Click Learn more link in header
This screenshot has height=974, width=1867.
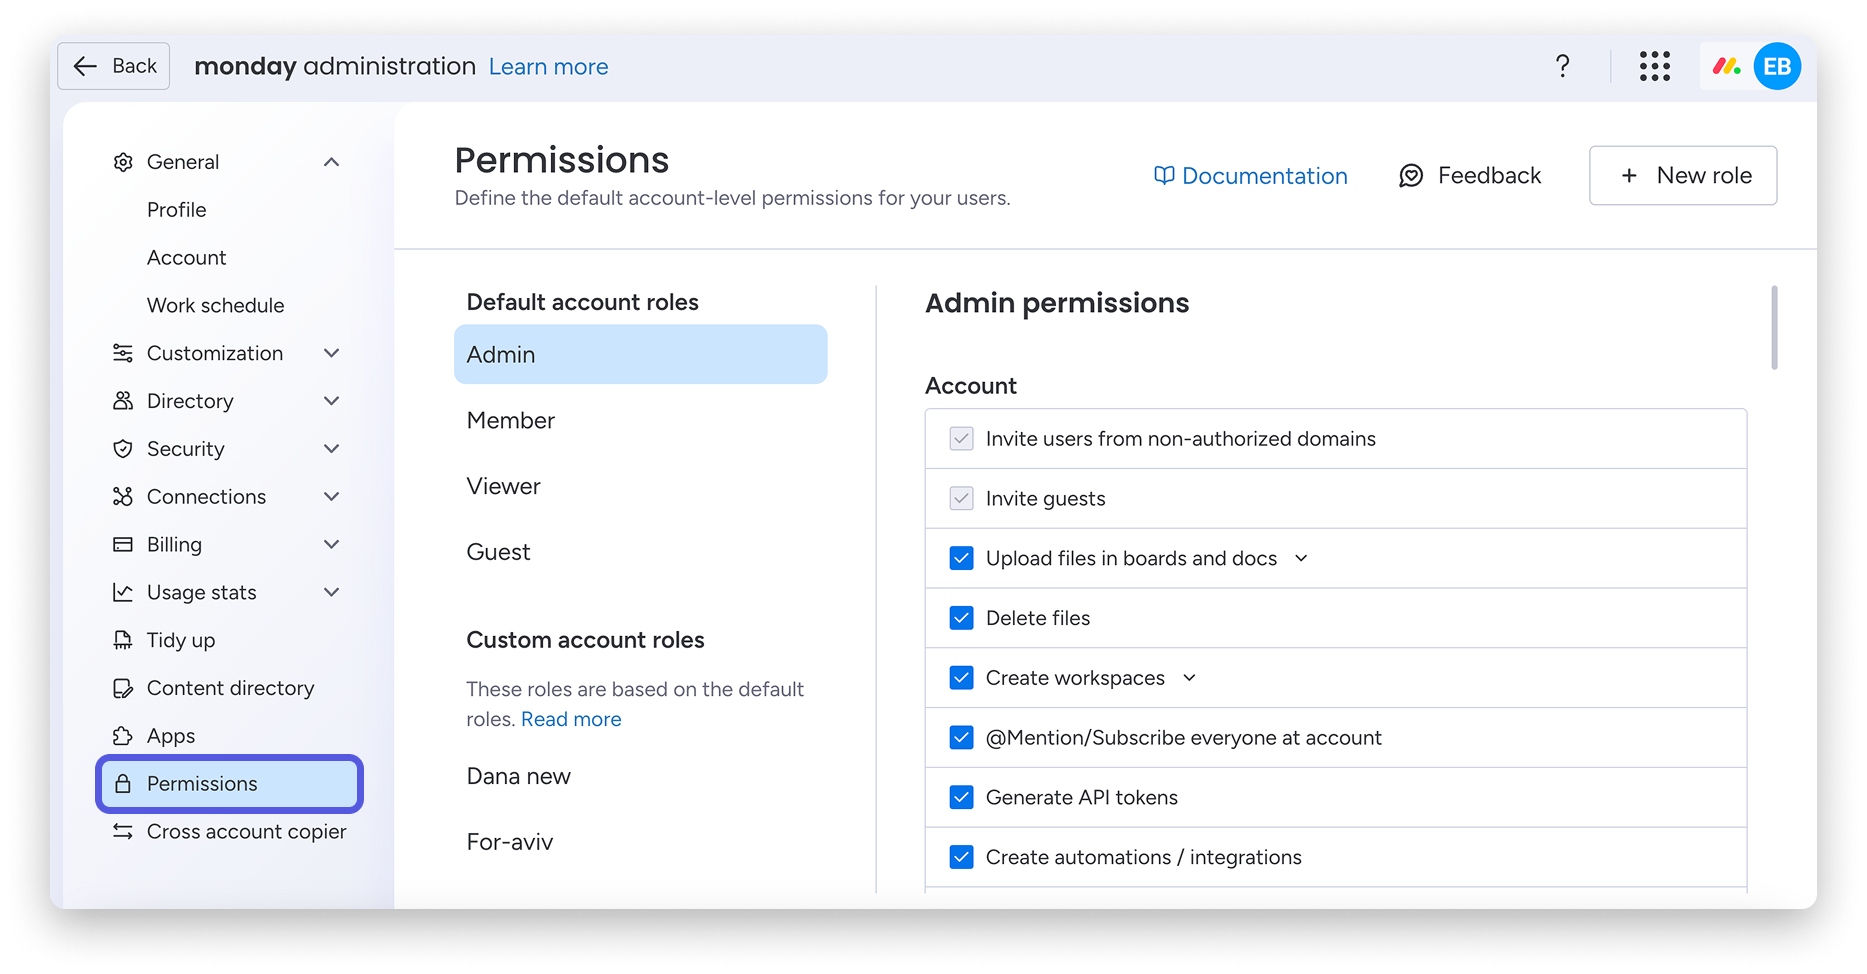(x=548, y=67)
